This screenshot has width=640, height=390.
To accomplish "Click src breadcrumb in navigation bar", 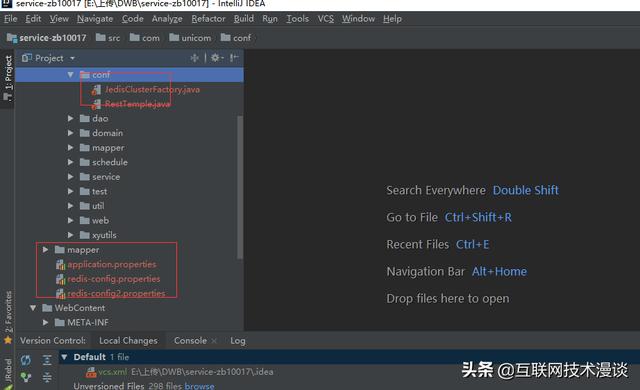I will point(108,38).
